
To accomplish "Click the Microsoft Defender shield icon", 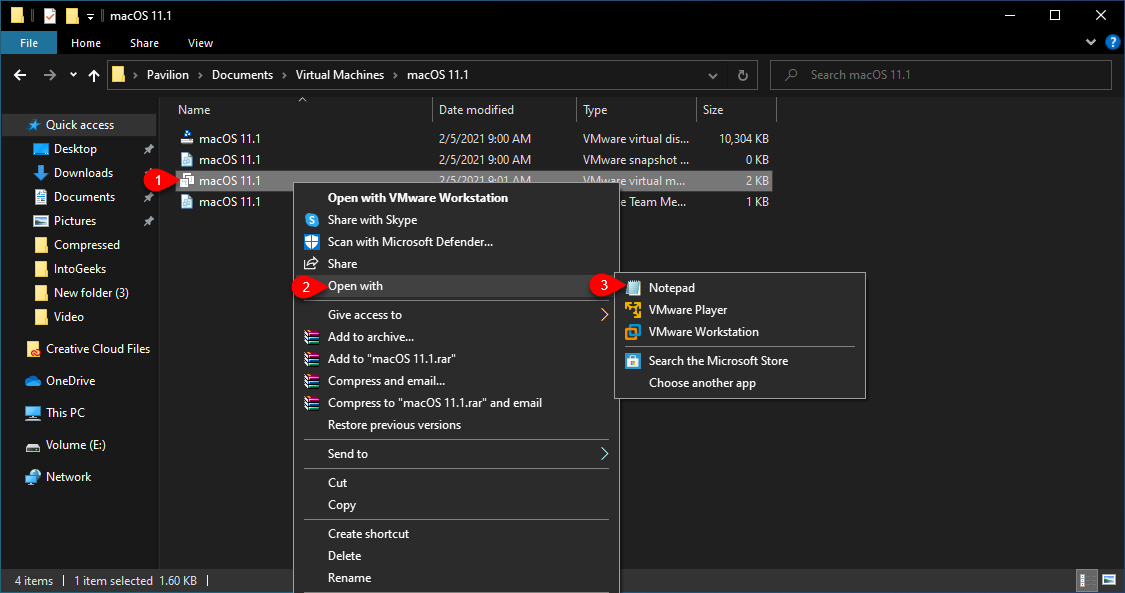I will tap(311, 242).
